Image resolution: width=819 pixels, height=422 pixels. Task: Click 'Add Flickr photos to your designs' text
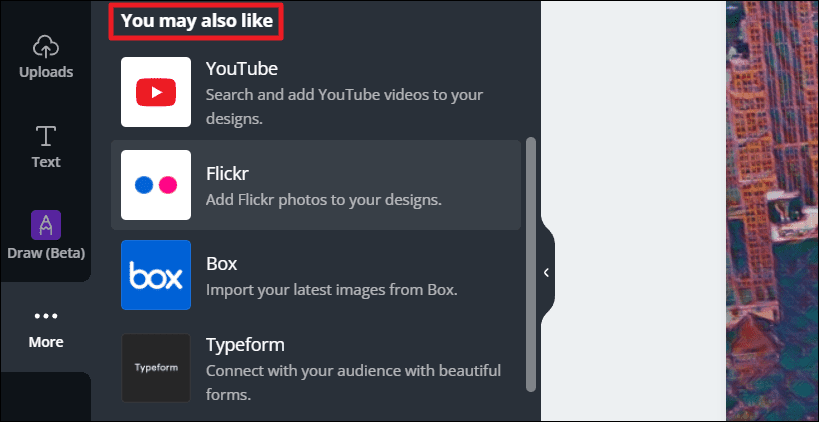pyautogui.click(x=324, y=200)
